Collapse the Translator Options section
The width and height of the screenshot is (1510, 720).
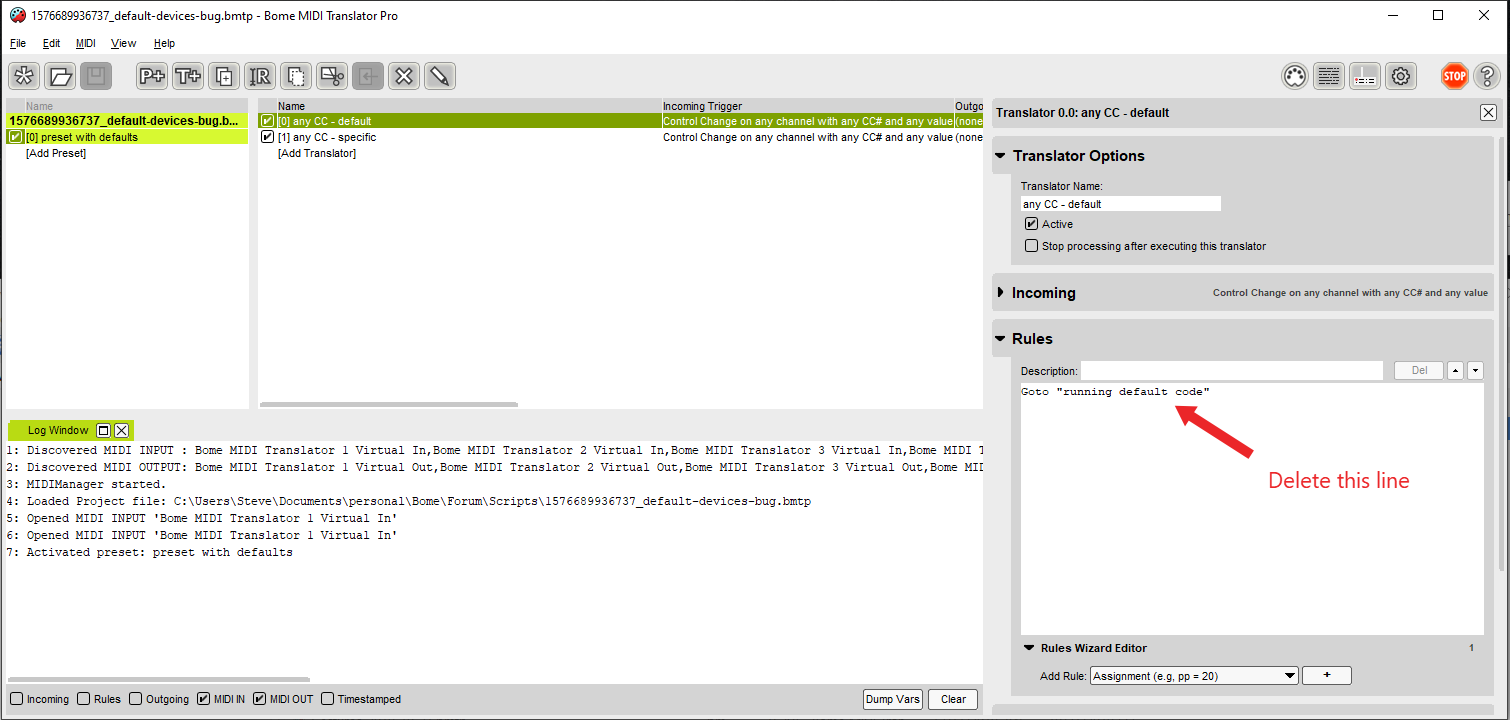(1000, 156)
